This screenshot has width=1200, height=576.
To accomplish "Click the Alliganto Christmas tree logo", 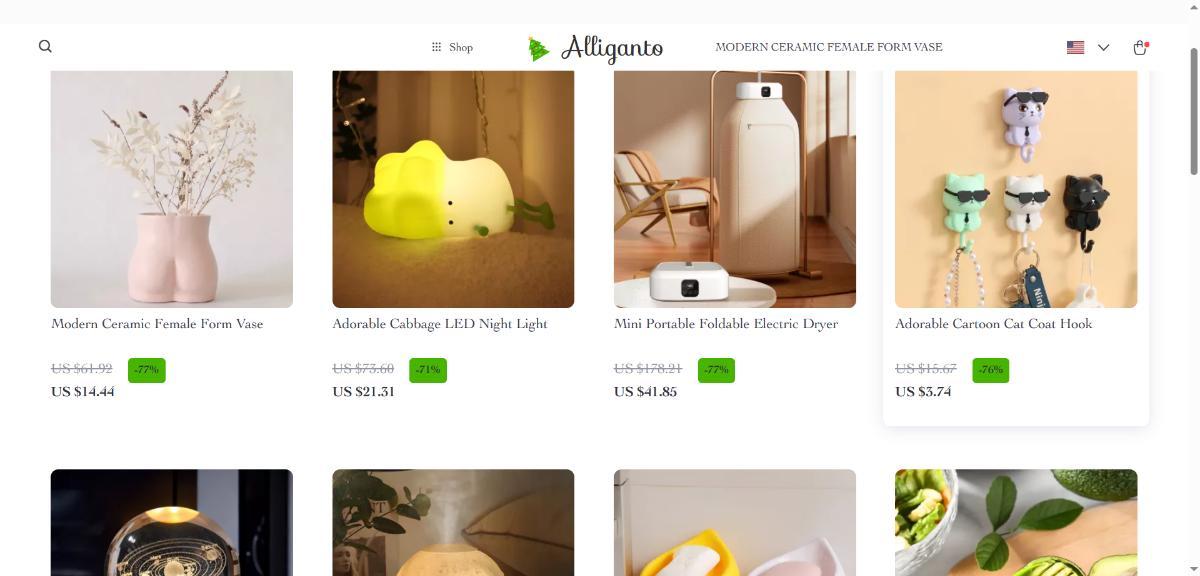I will 595,47.
